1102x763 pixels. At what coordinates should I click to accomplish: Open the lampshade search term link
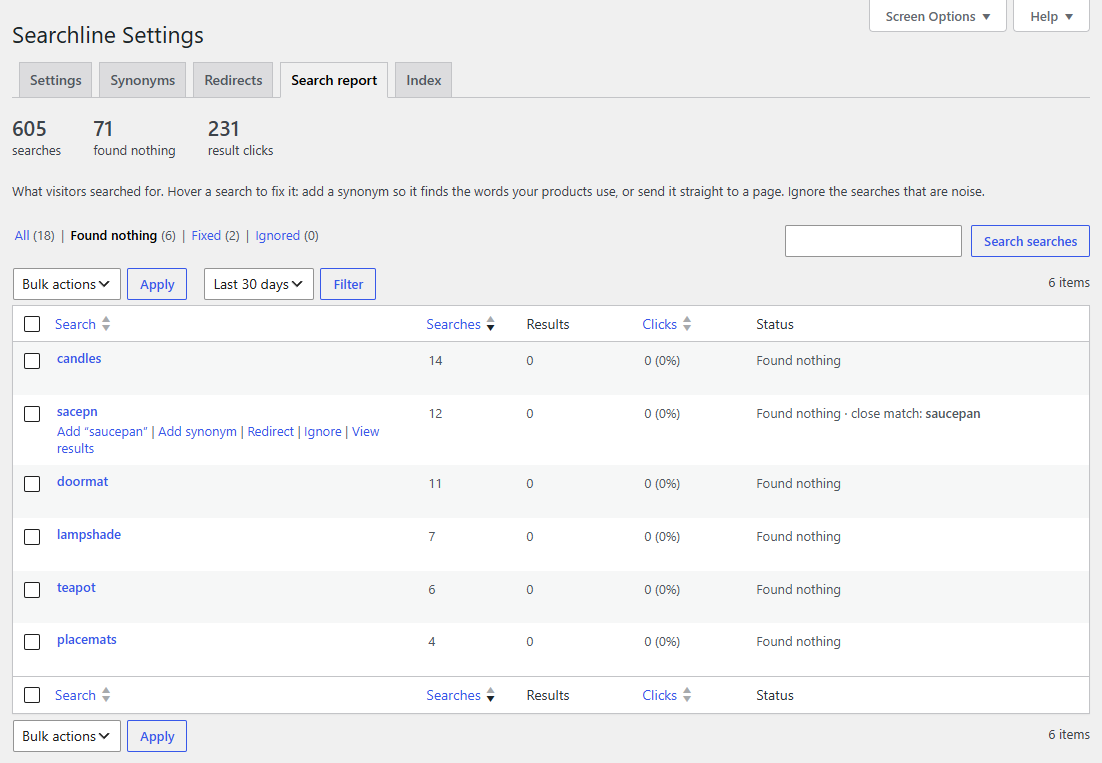coord(89,534)
